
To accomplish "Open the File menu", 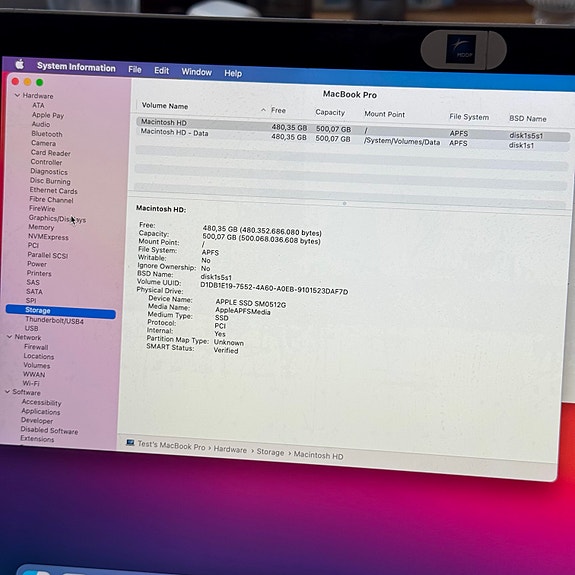I will (x=135, y=70).
